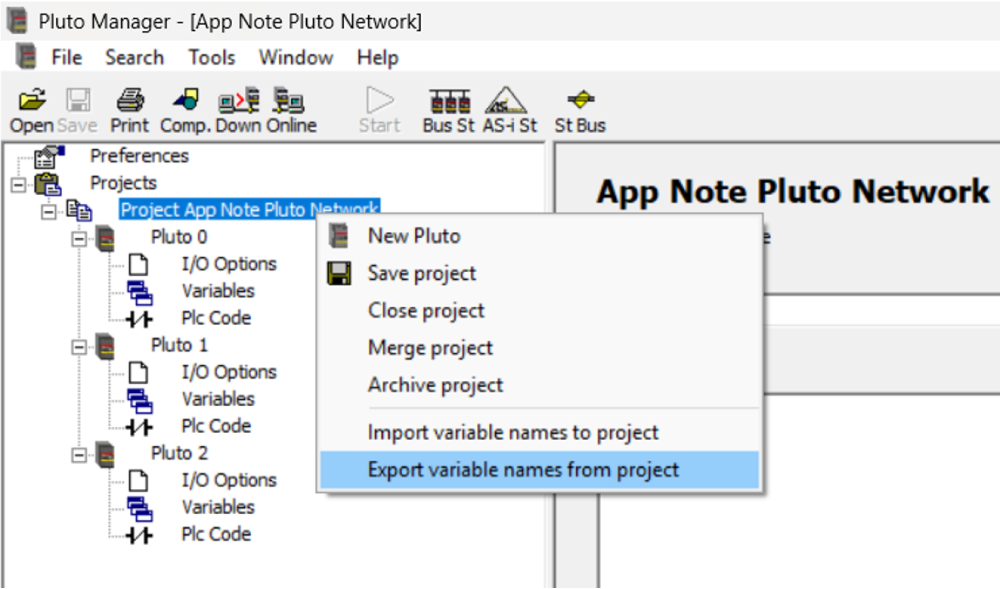The width and height of the screenshot is (1000, 589).
Task: Click the Variables icon under Pluto 2
Action: pos(140,509)
